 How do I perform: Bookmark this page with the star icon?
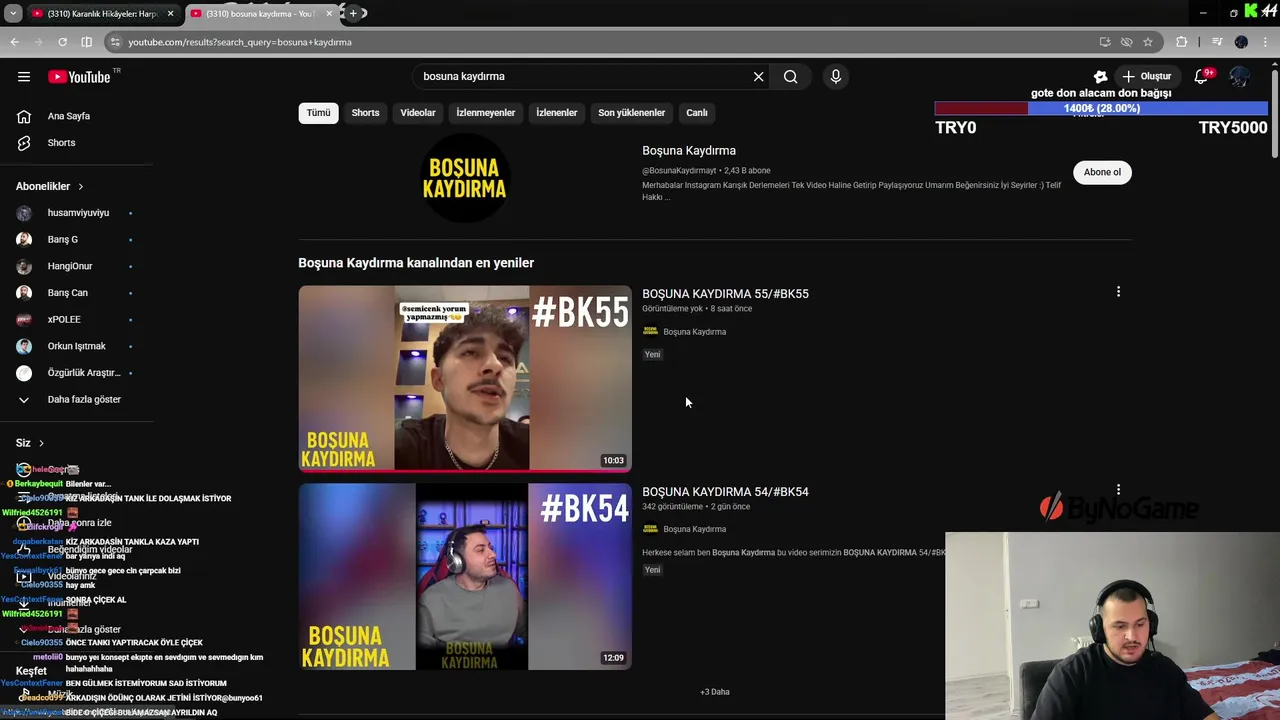click(x=1148, y=42)
